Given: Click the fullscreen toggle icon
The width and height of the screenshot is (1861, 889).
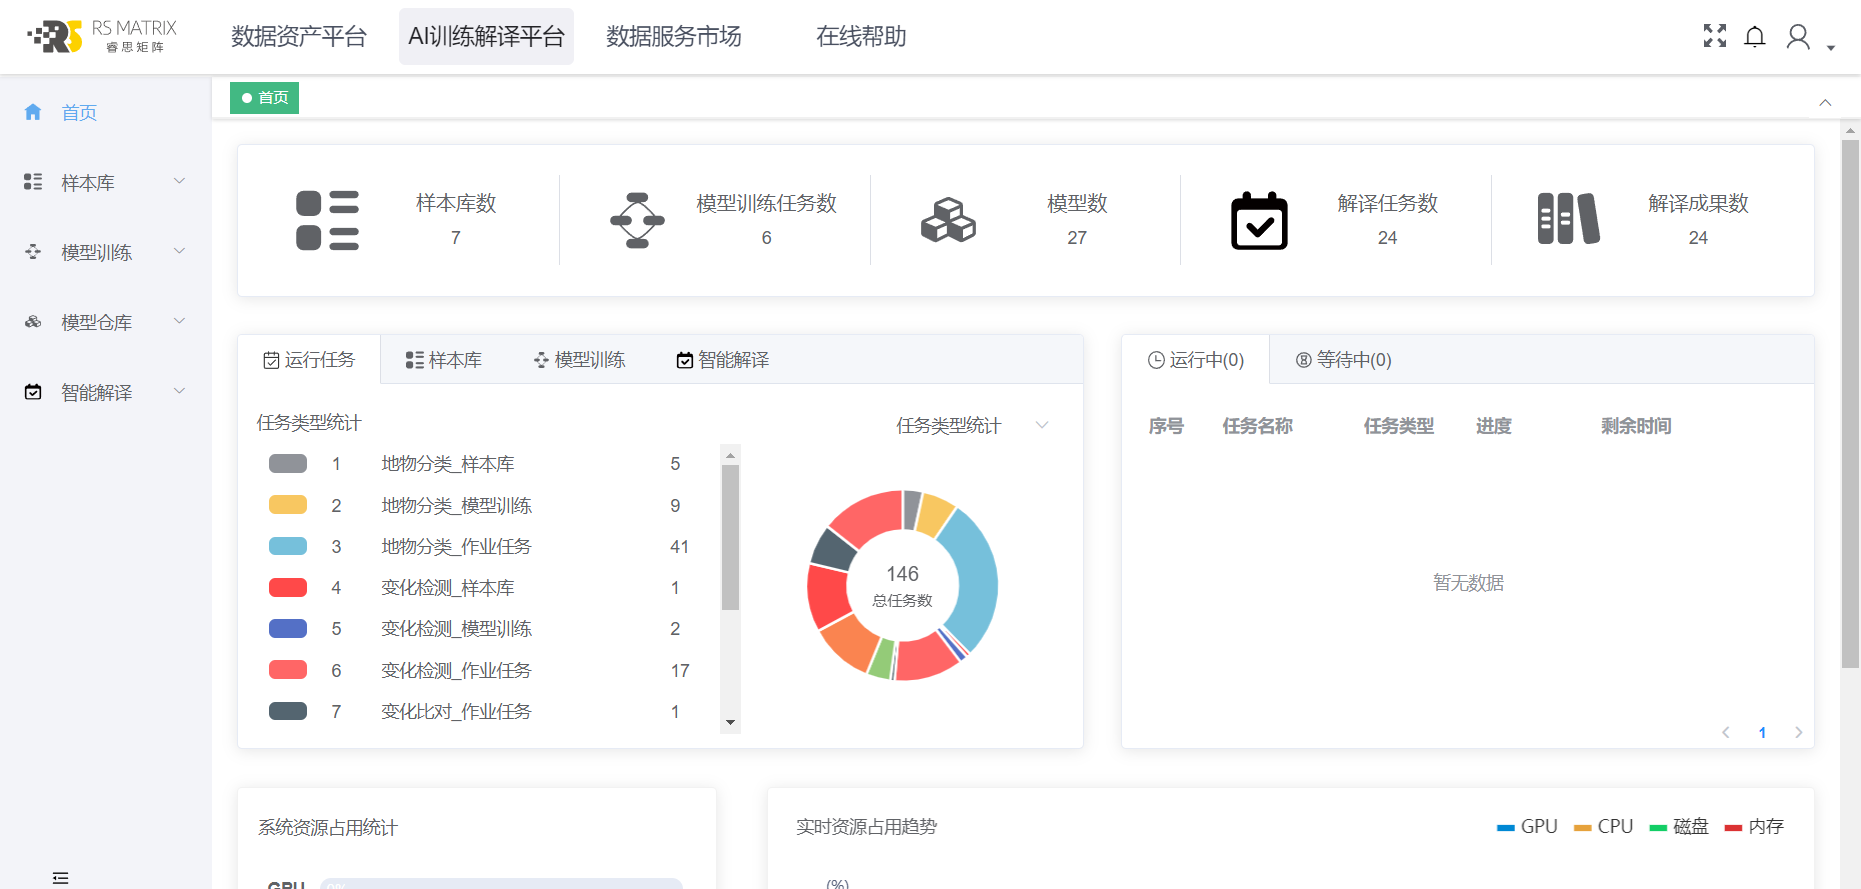Looking at the screenshot, I should 1714,37.
